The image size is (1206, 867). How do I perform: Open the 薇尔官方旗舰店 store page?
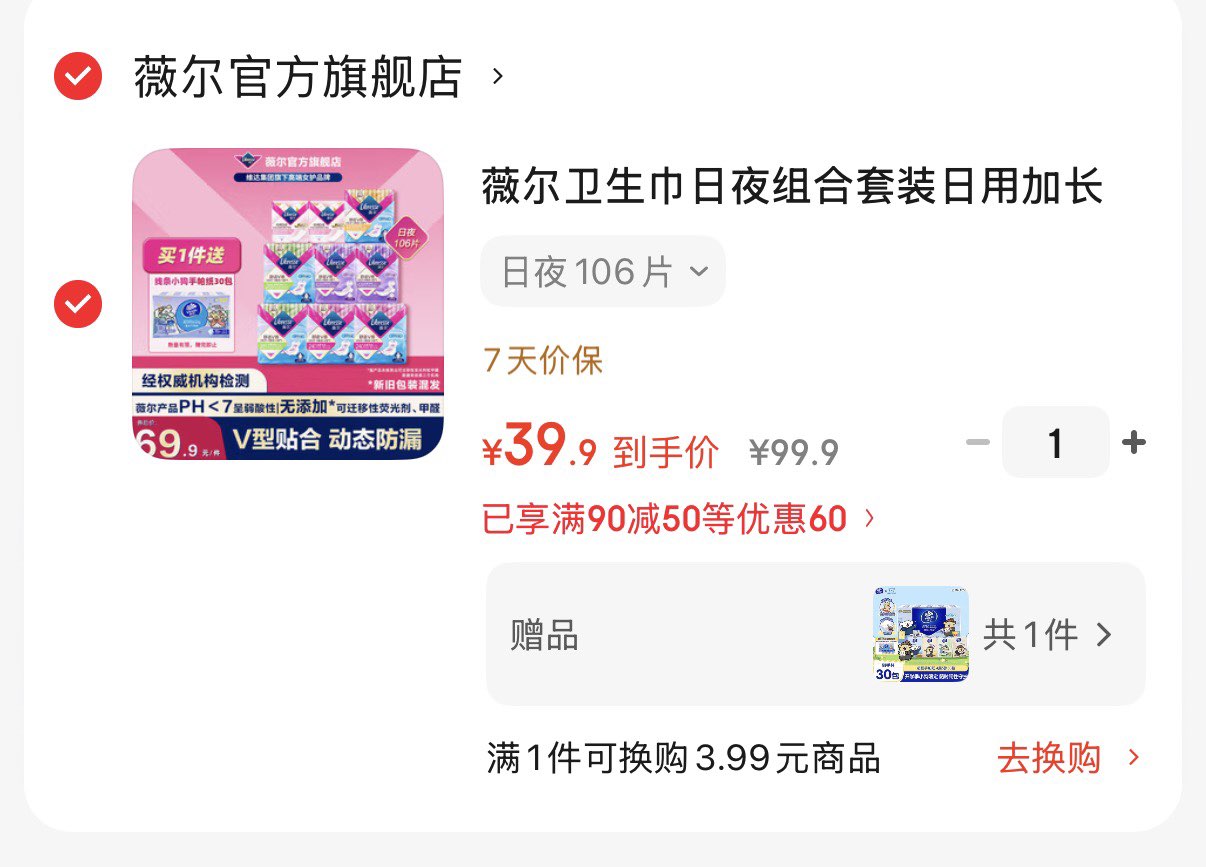point(298,77)
